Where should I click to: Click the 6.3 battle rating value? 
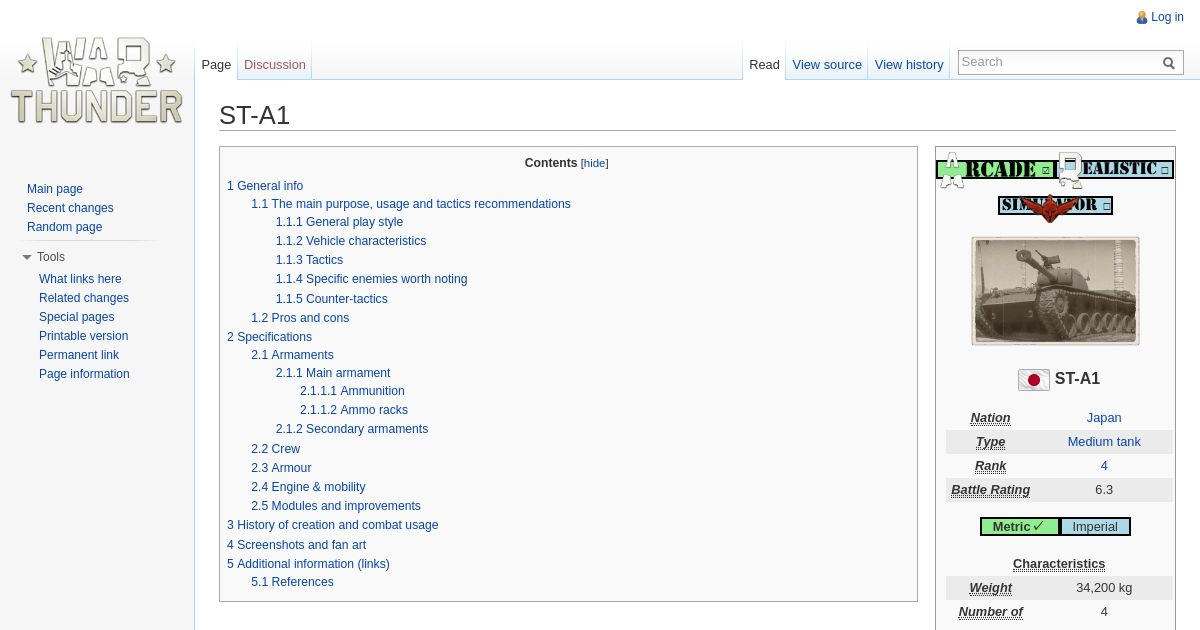1104,490
